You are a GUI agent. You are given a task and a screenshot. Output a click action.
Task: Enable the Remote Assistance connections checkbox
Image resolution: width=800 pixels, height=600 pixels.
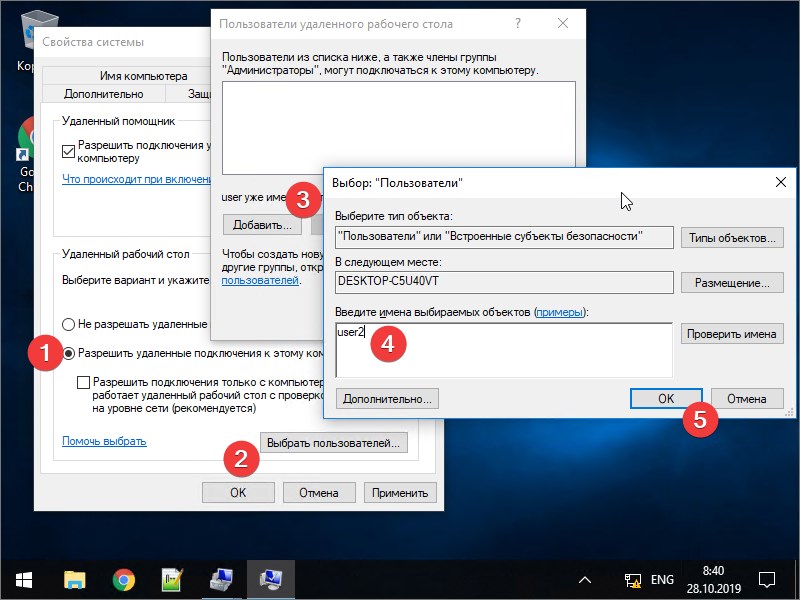pos(68,152)
